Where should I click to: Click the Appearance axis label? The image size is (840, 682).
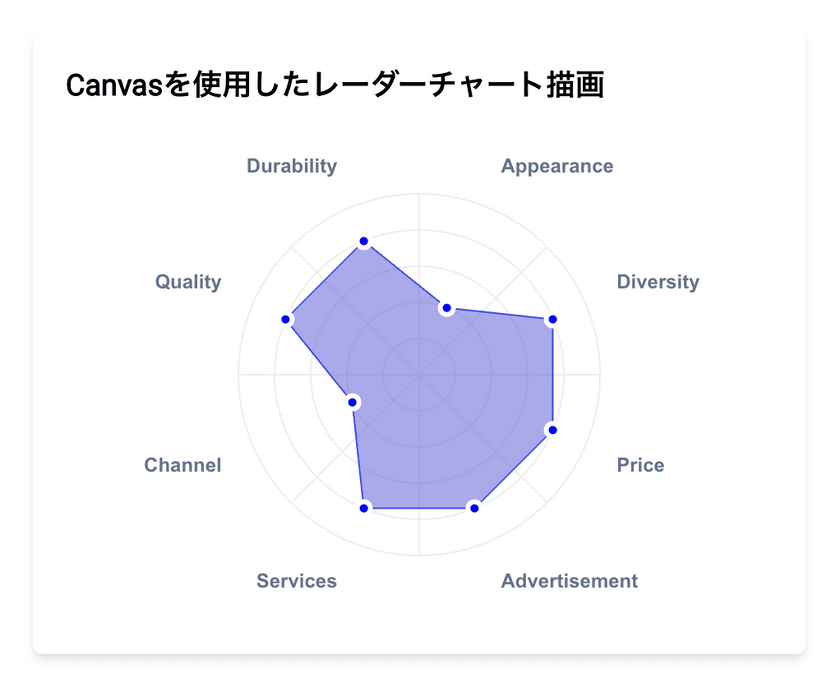(557, 166)
